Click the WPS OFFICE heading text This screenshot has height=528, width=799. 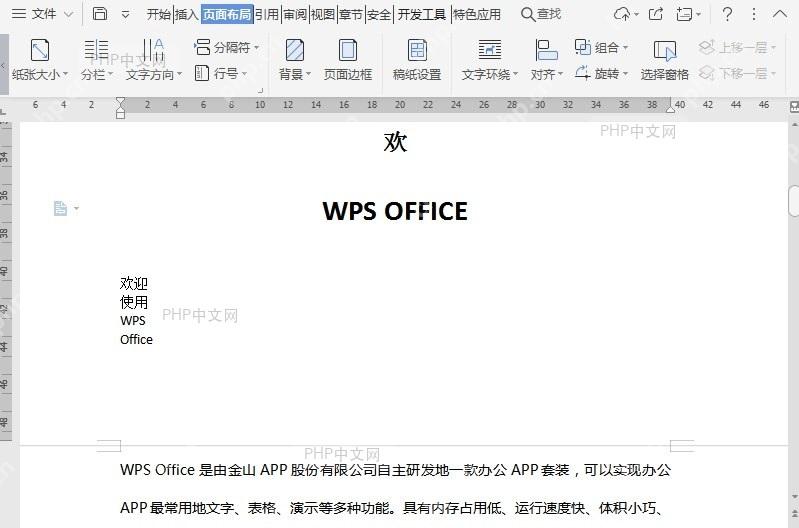point(395,211)
